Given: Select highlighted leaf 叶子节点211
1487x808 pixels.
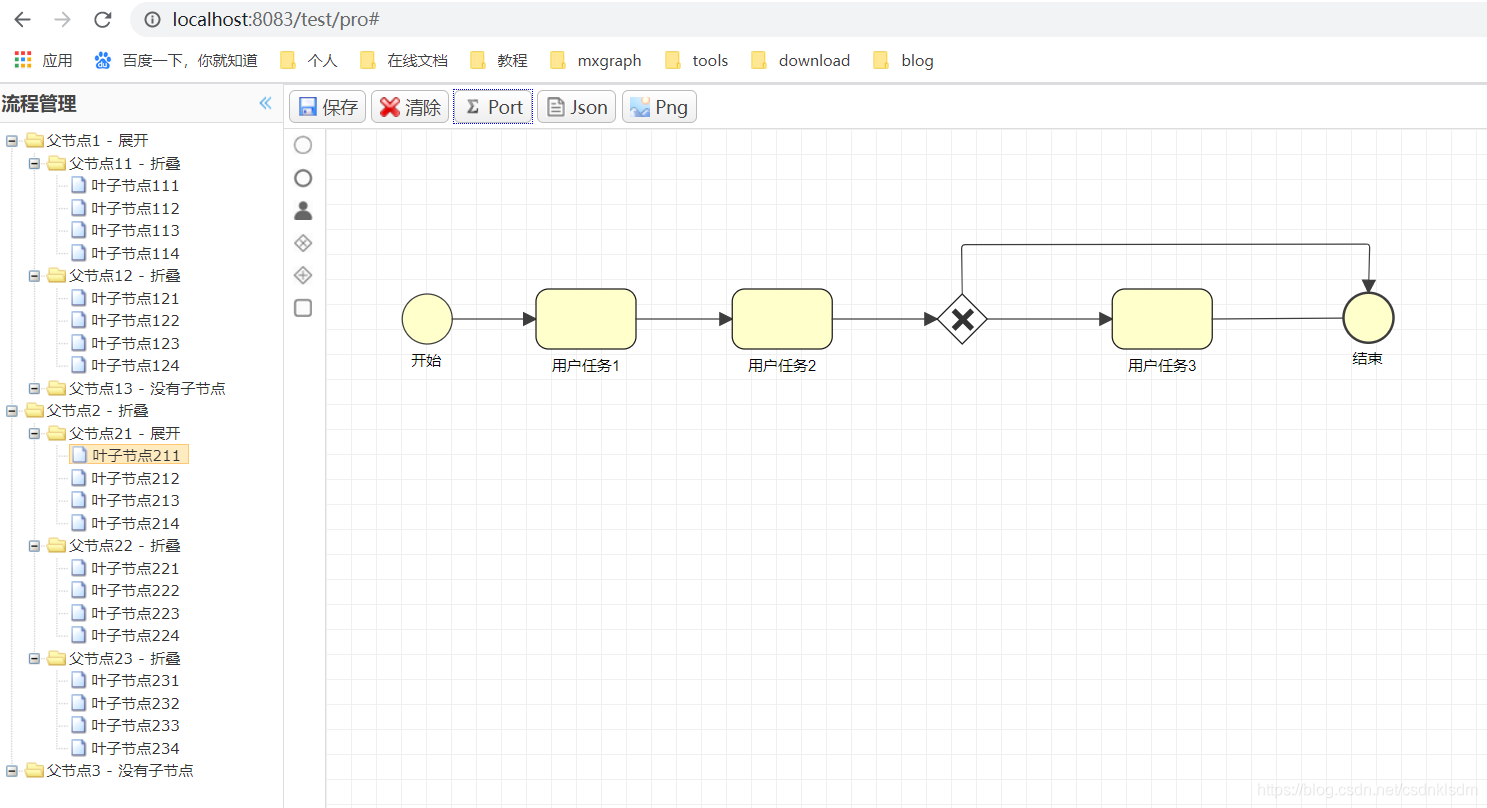Looking at the screenshot, I should coord(129,455).
